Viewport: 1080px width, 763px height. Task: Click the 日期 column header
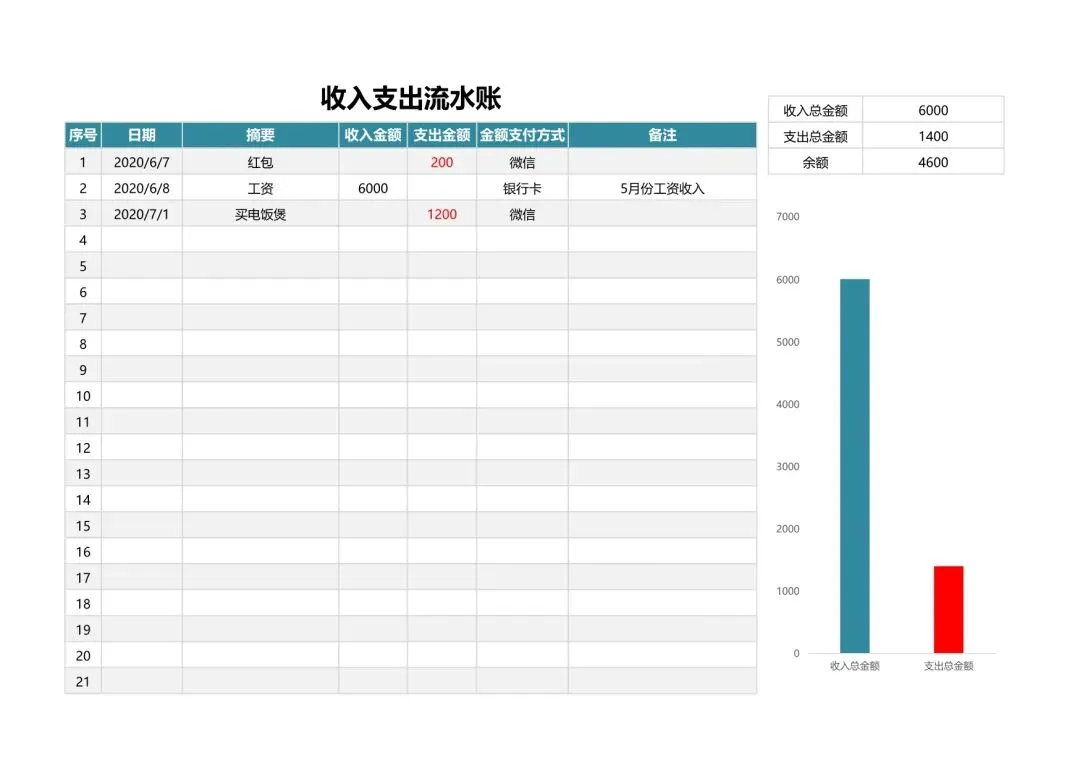point(142,135)
